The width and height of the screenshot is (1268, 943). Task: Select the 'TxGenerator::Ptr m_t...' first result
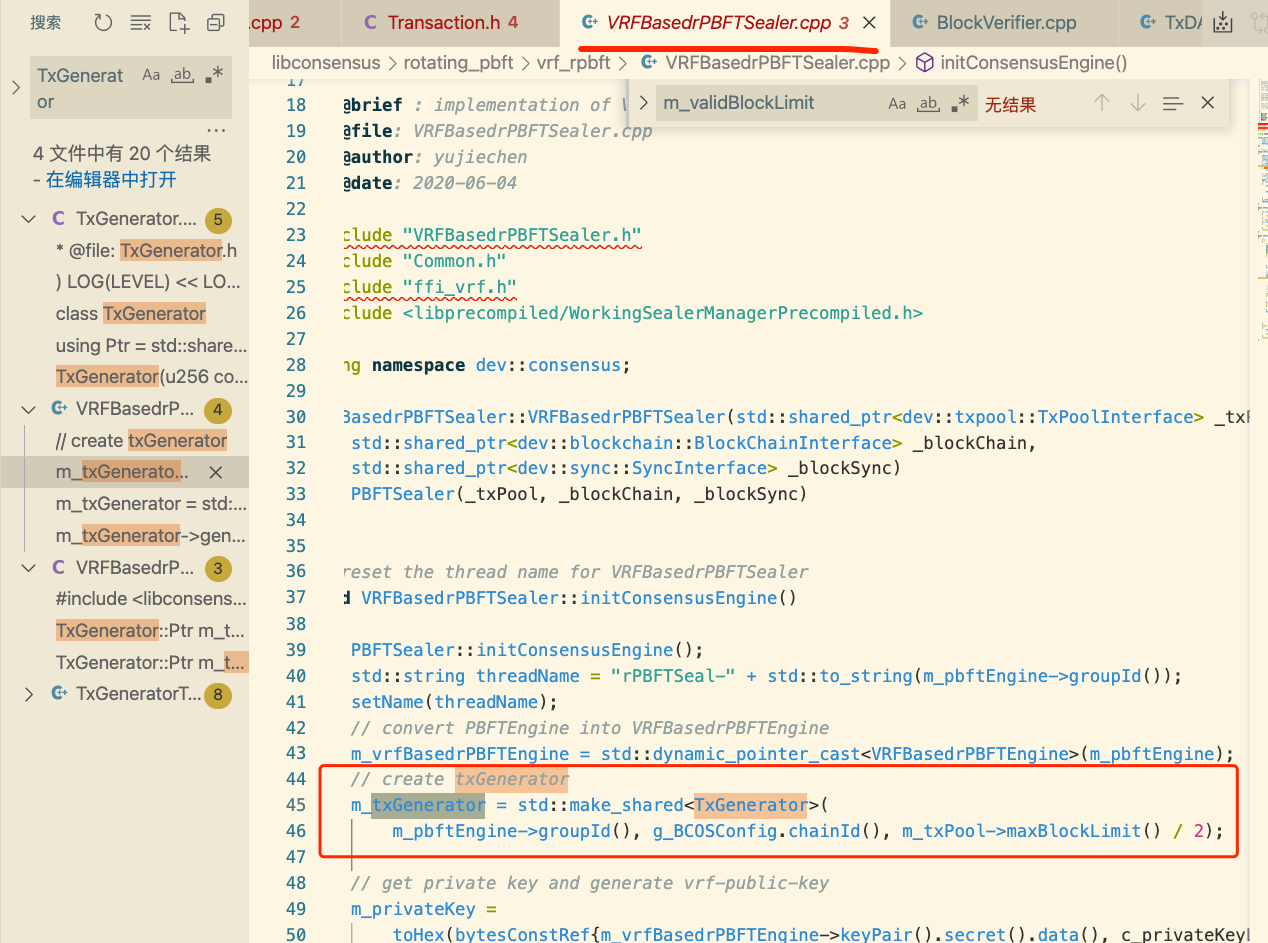(151, 631)
